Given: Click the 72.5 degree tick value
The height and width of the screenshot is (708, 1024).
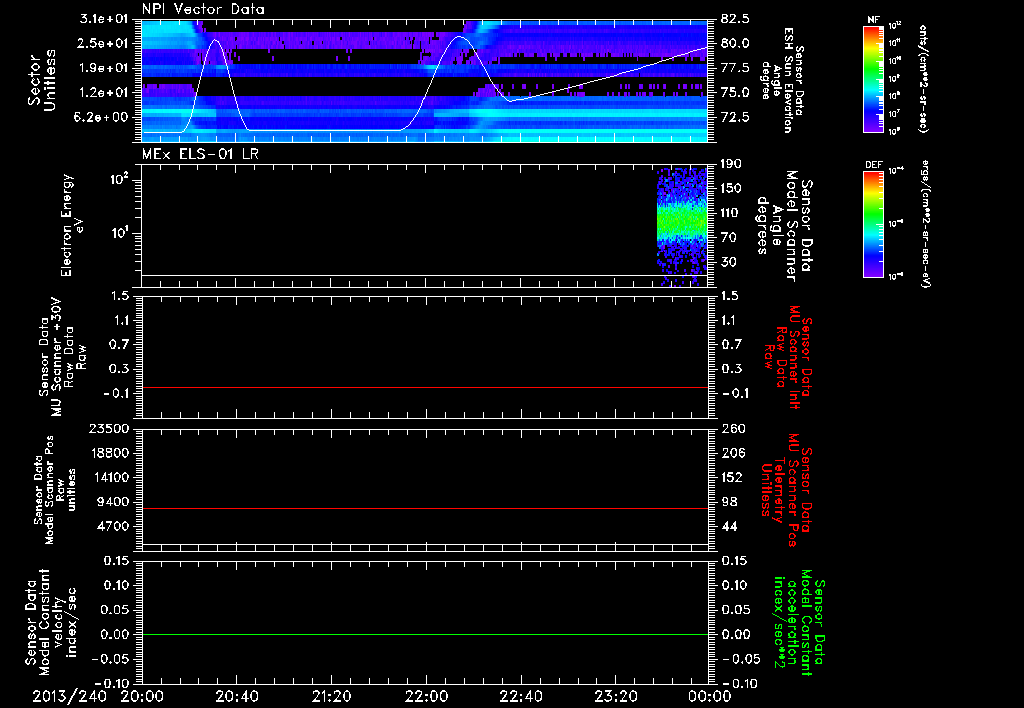Looking at the screenshot, I should click(735, 117).
